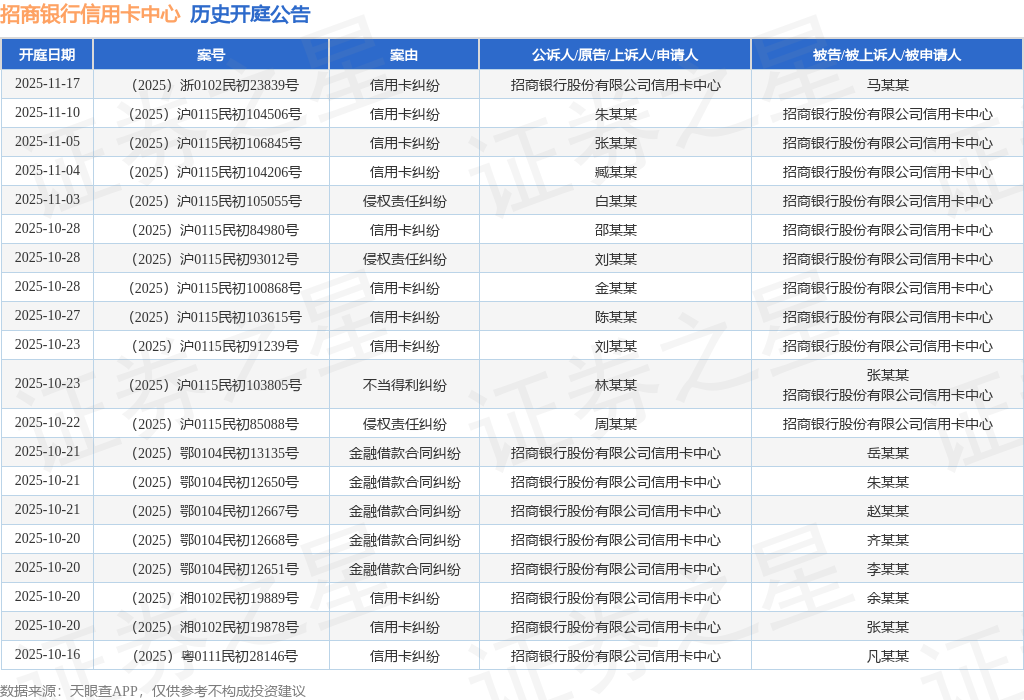Click the 招商银行信用卡中心 title text
This screenshot has width=1024, height=700.
(90, 14)
